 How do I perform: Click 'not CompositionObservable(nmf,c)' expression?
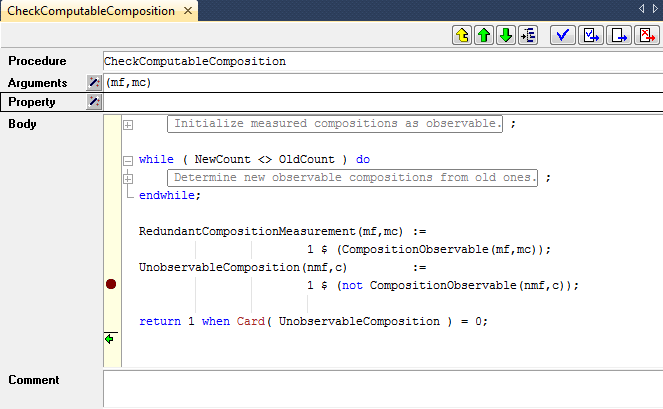pos(452,285)
